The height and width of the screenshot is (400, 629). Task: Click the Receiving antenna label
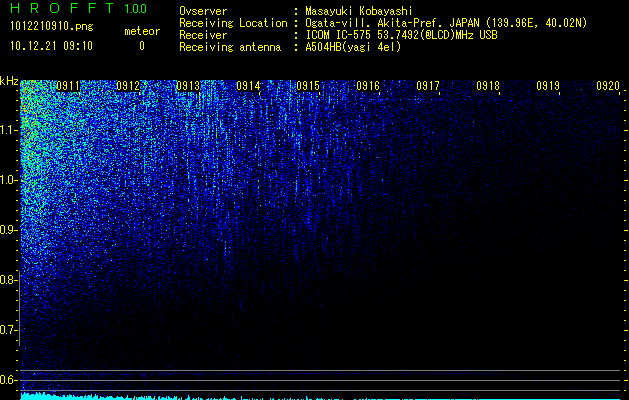(230, 47)
